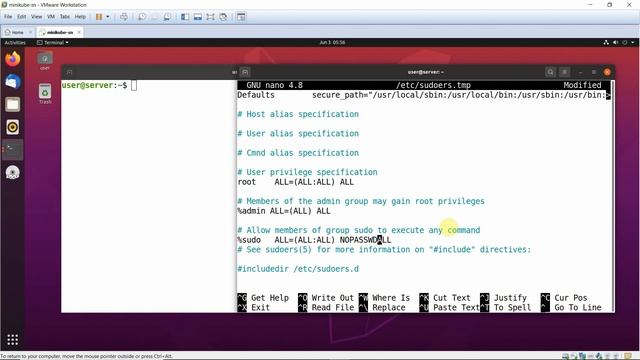Click the '# User alias specification' comment
640x360 pixels.
(298, 133)
